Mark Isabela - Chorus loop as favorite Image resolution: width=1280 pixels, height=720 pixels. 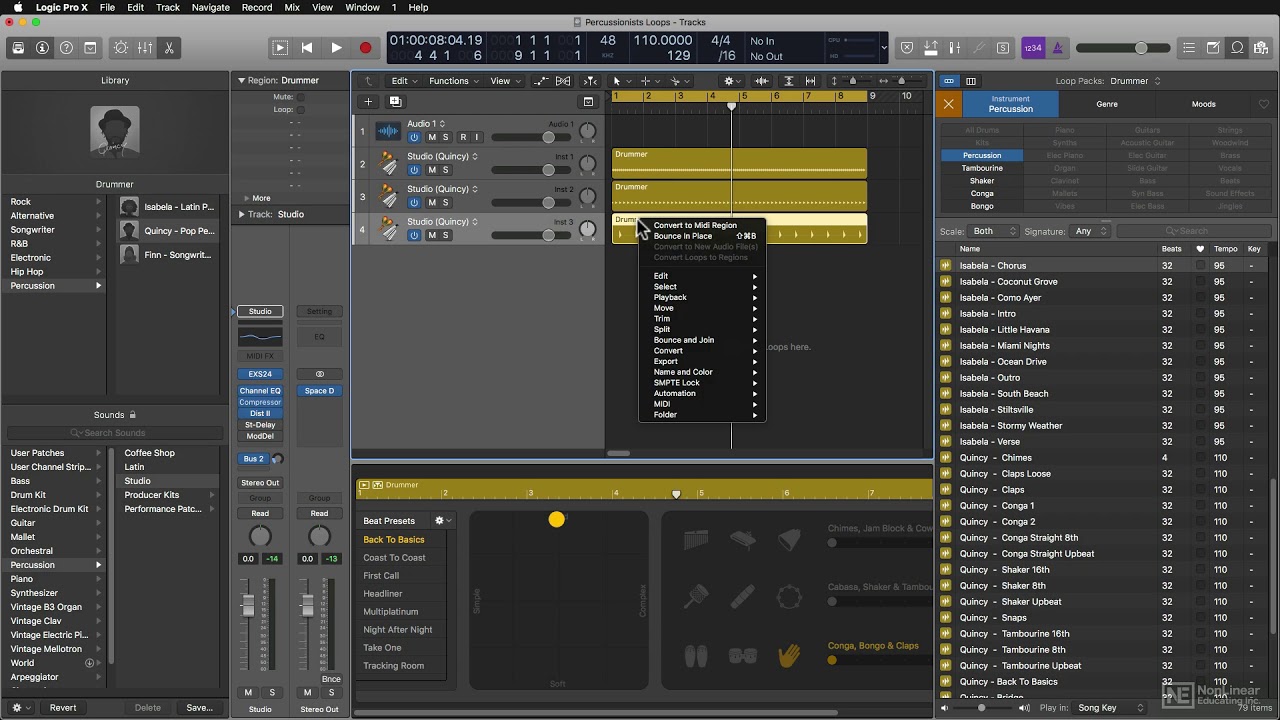1200,266
